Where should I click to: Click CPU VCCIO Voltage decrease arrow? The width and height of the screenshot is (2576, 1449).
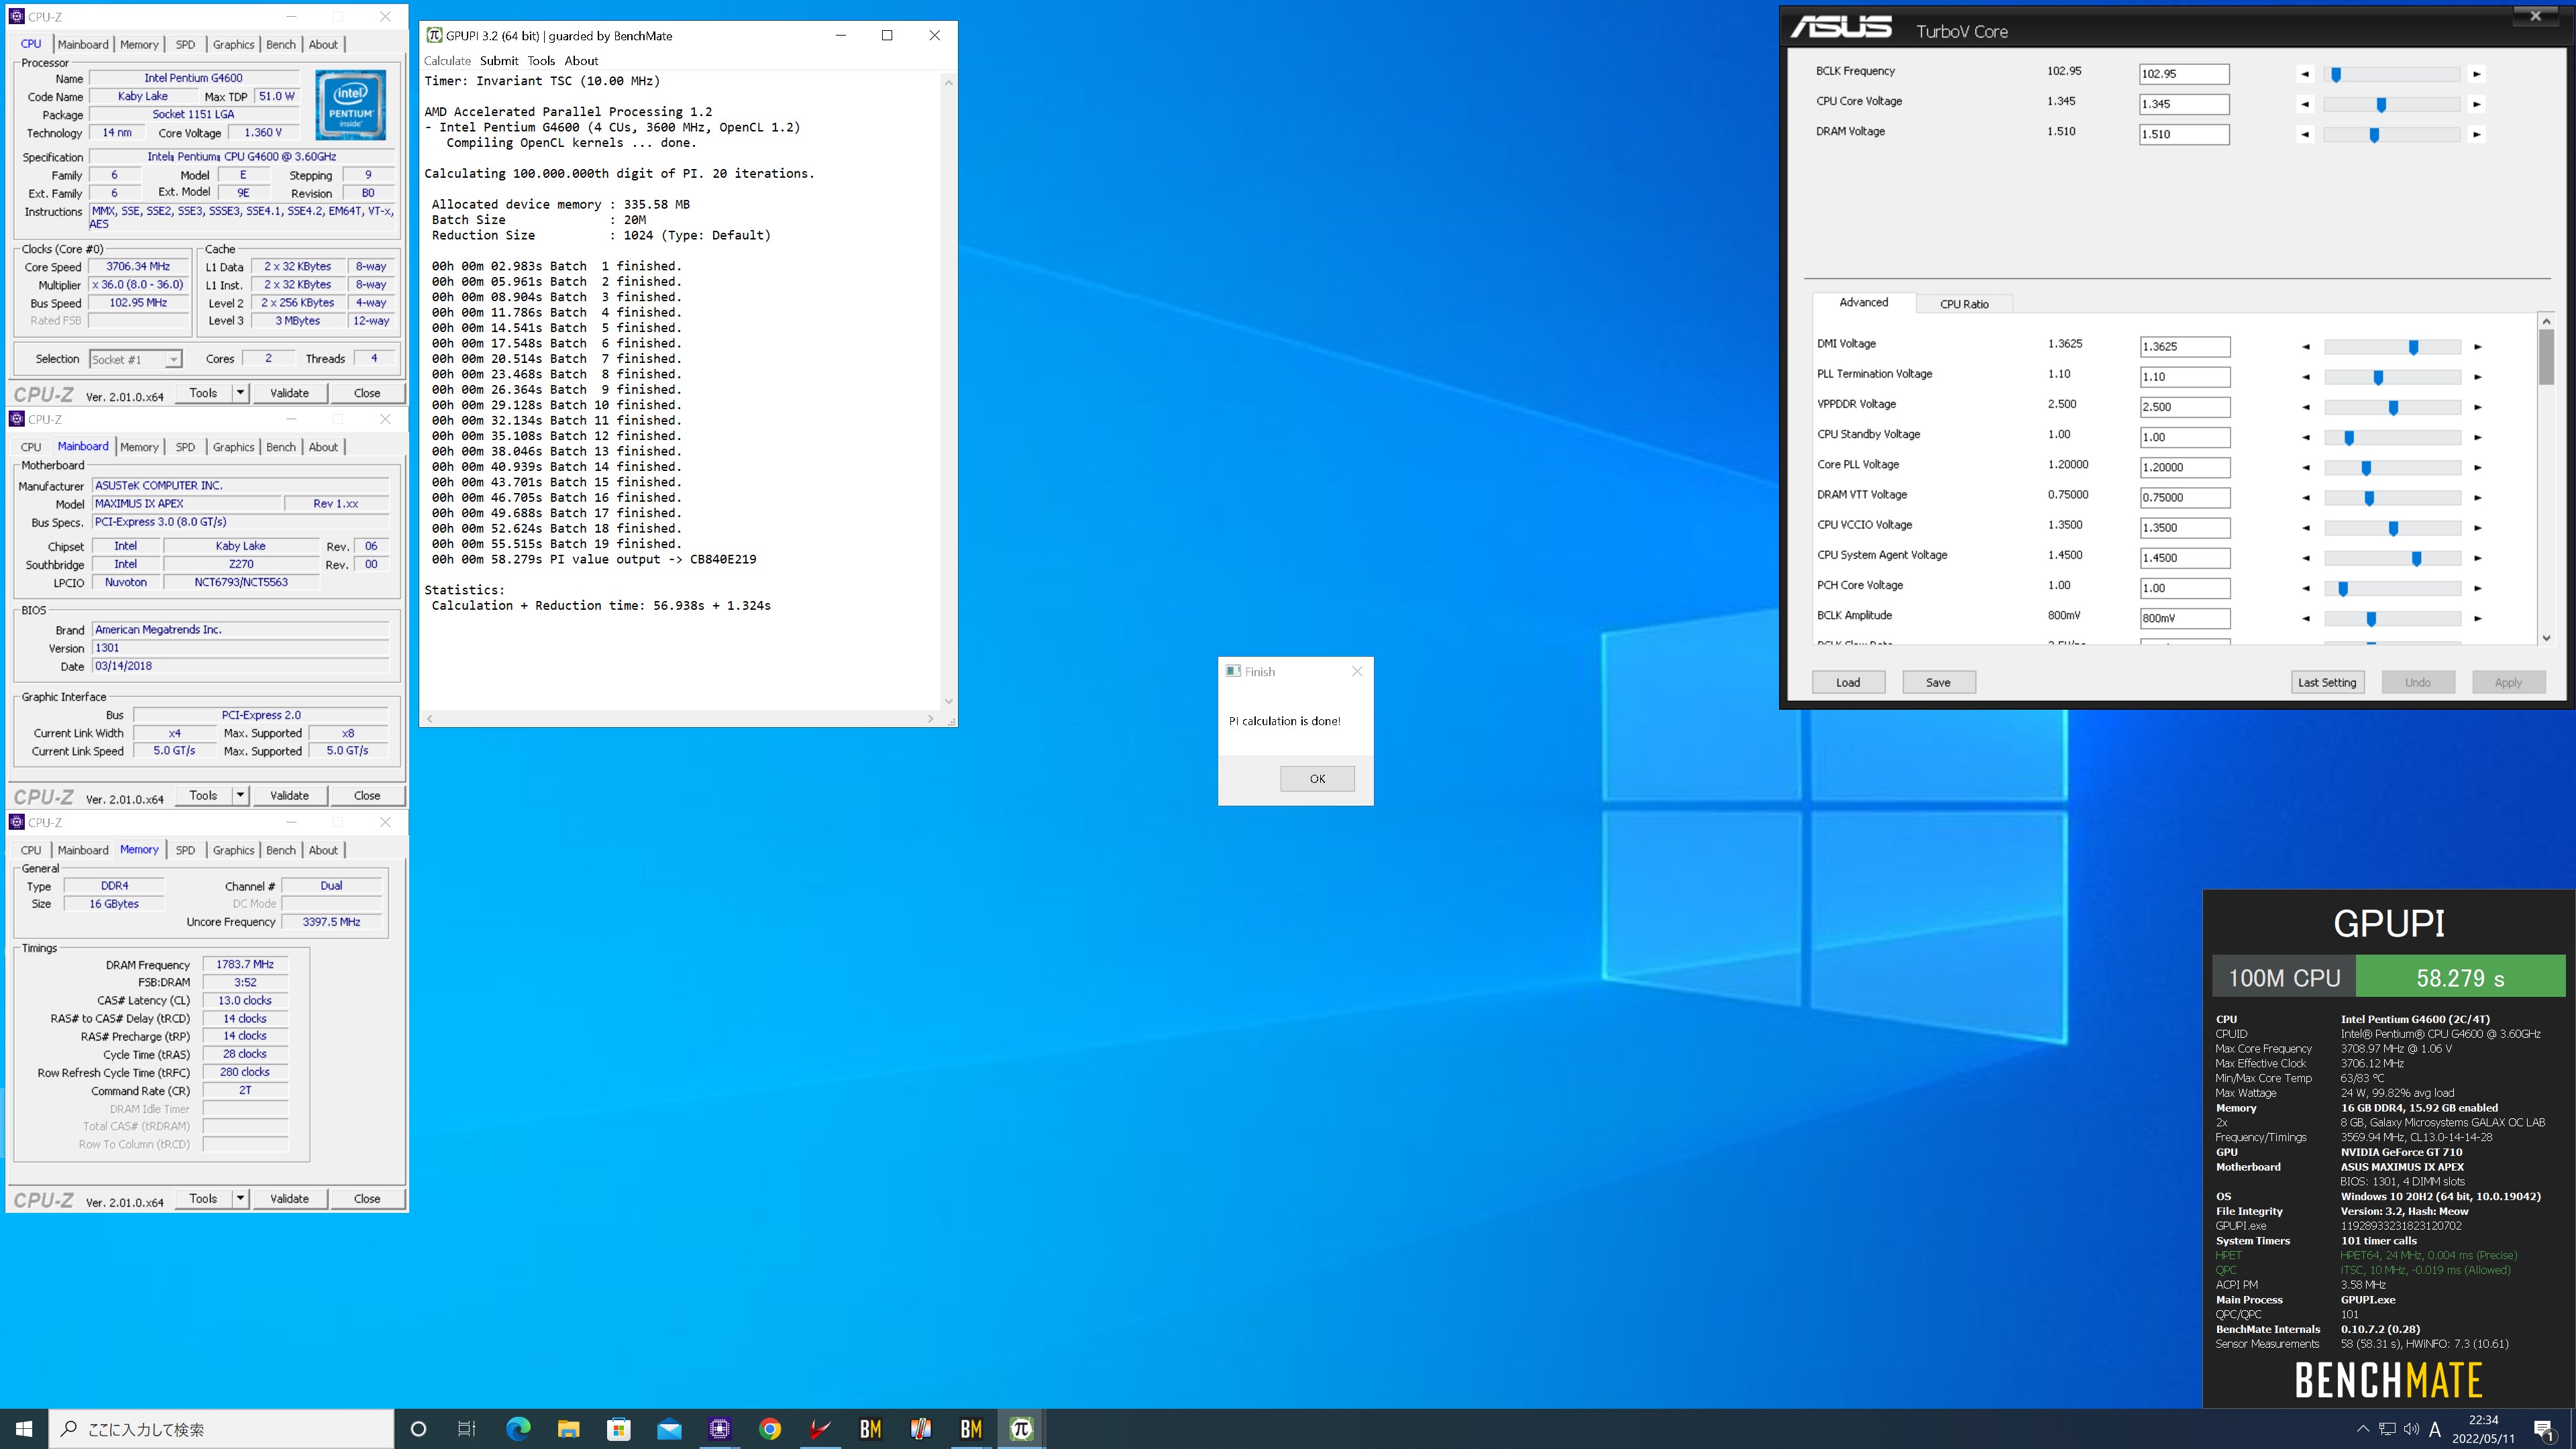[x=2306, y=528]
